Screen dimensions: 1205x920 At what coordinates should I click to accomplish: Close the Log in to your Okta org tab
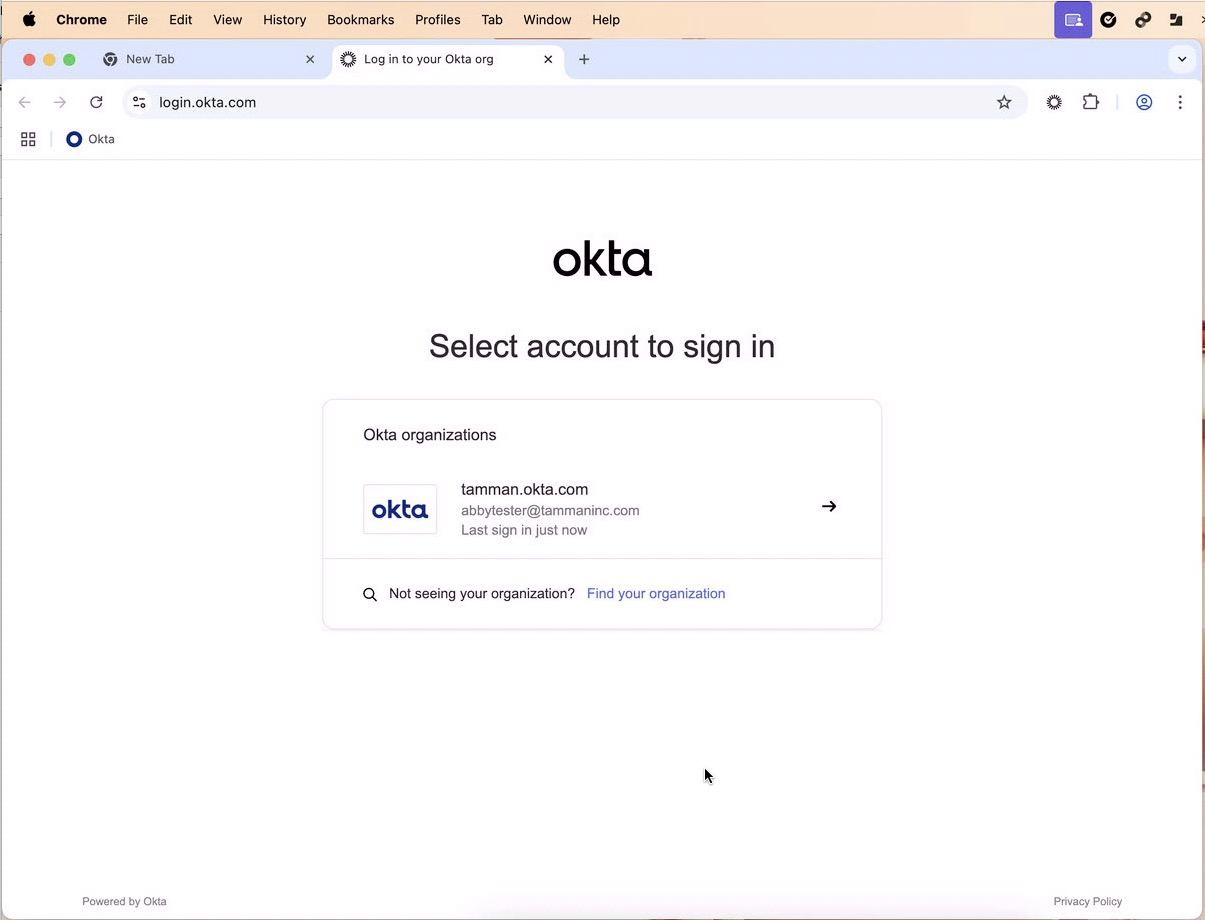click(x=548, y=59)
